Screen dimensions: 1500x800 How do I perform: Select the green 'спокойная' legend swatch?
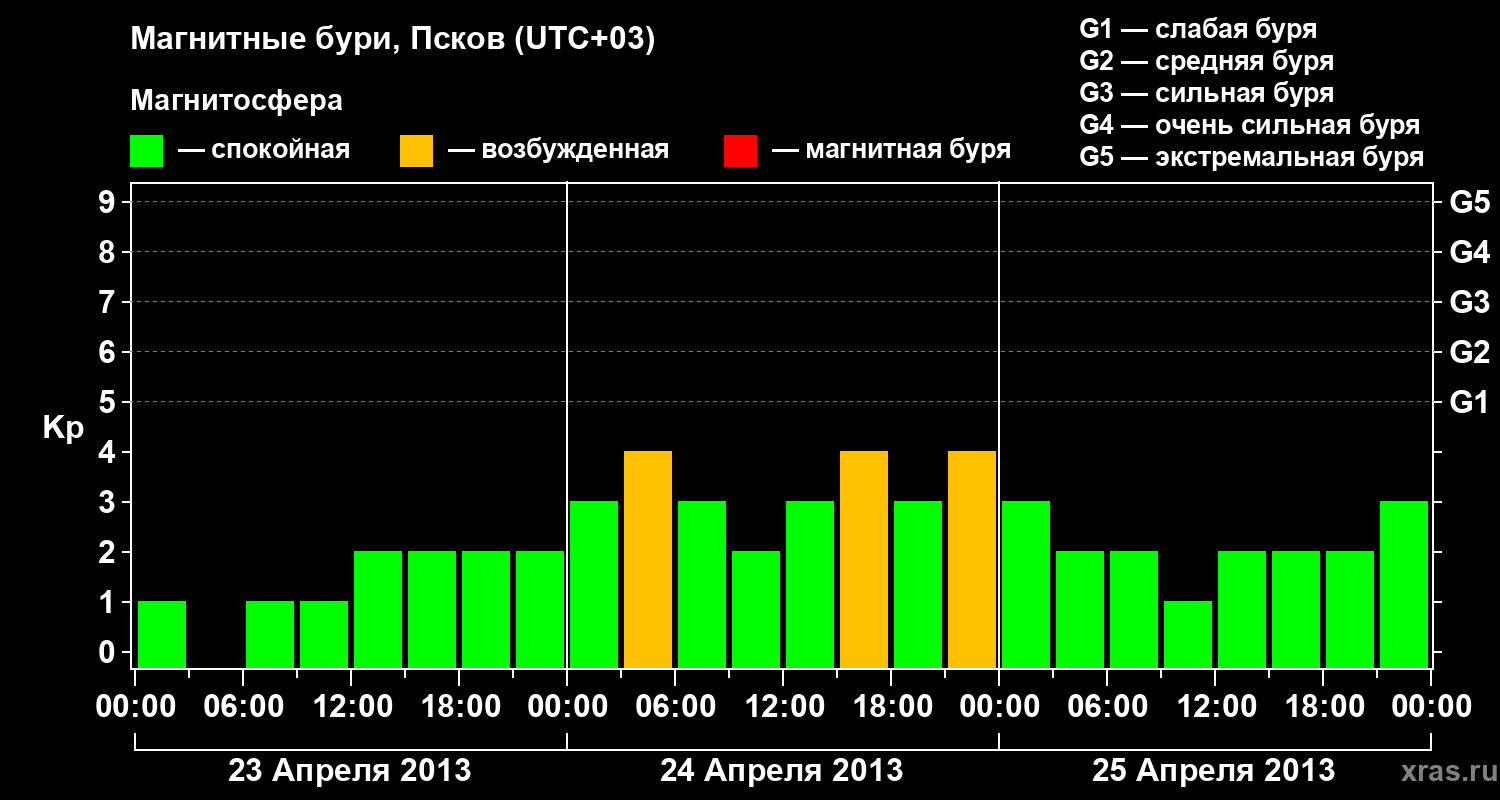[147, 151]
